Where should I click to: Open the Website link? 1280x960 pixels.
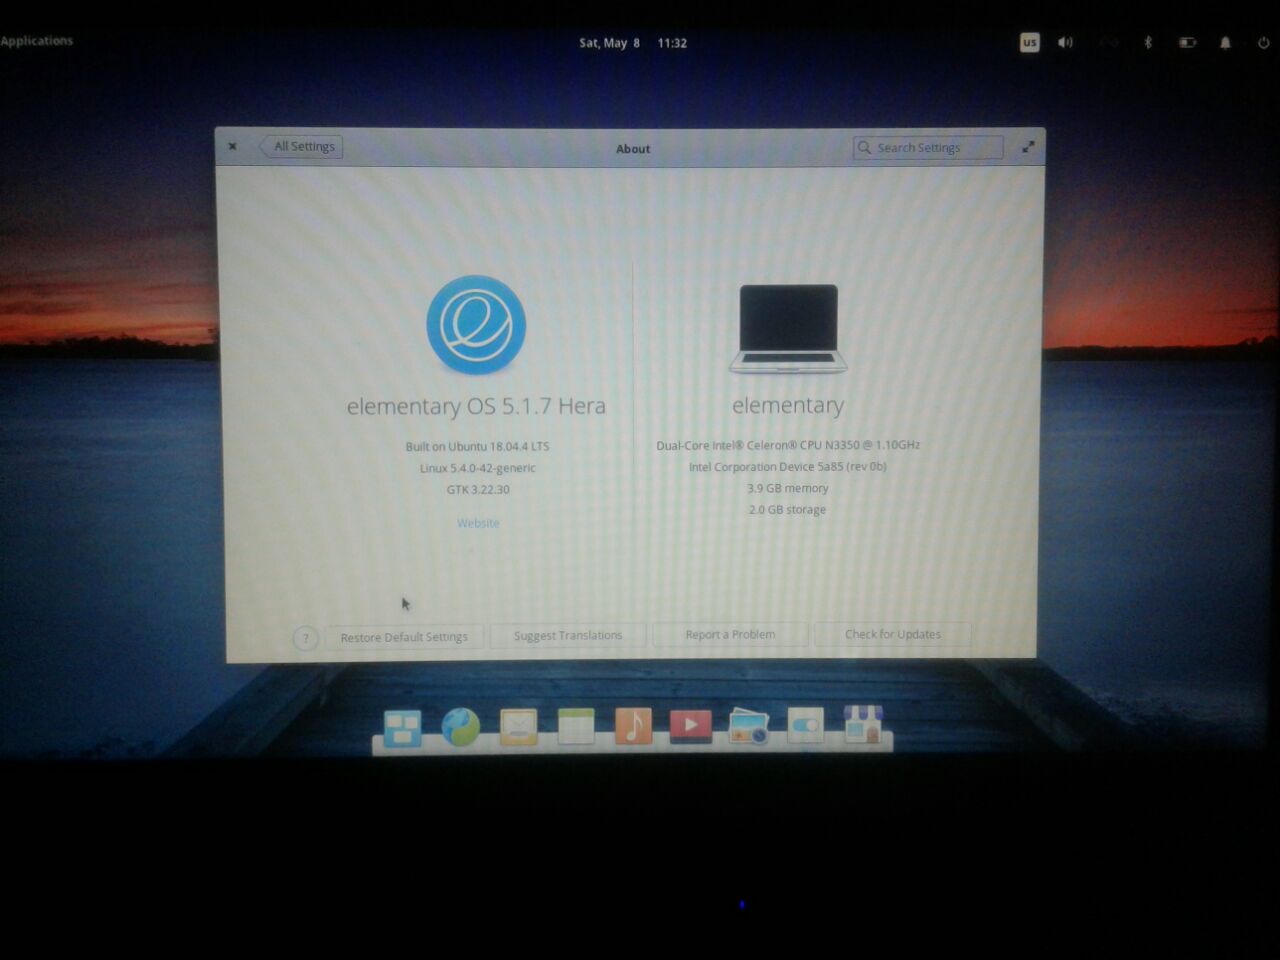[x=478, y=523]
